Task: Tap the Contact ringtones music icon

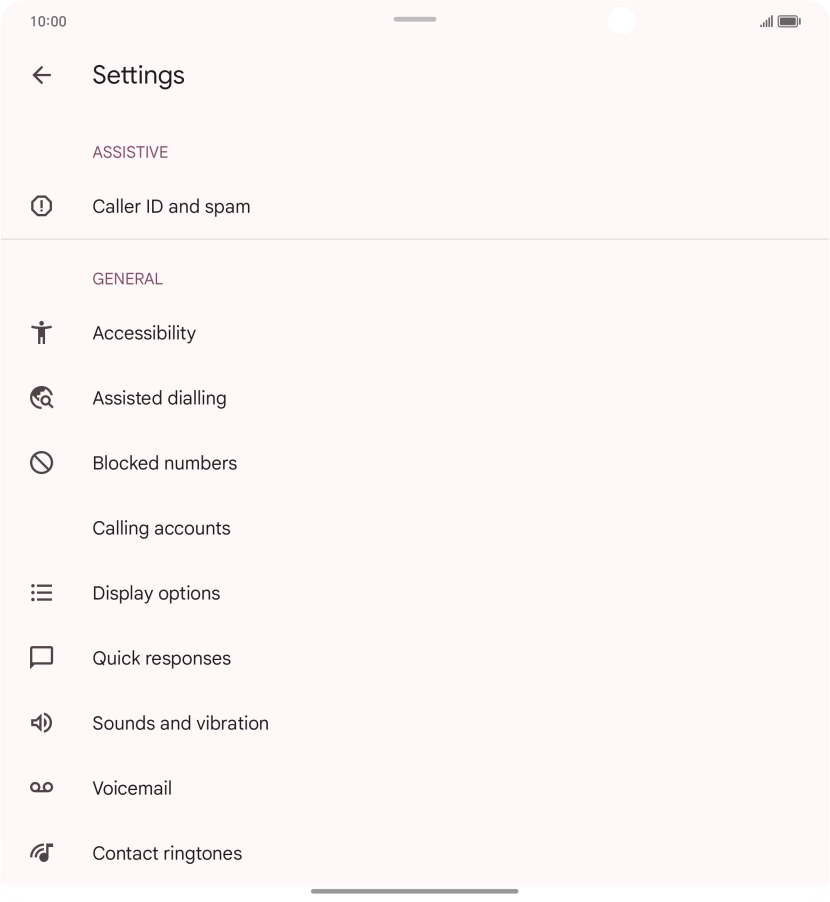Action: (41, 853)
